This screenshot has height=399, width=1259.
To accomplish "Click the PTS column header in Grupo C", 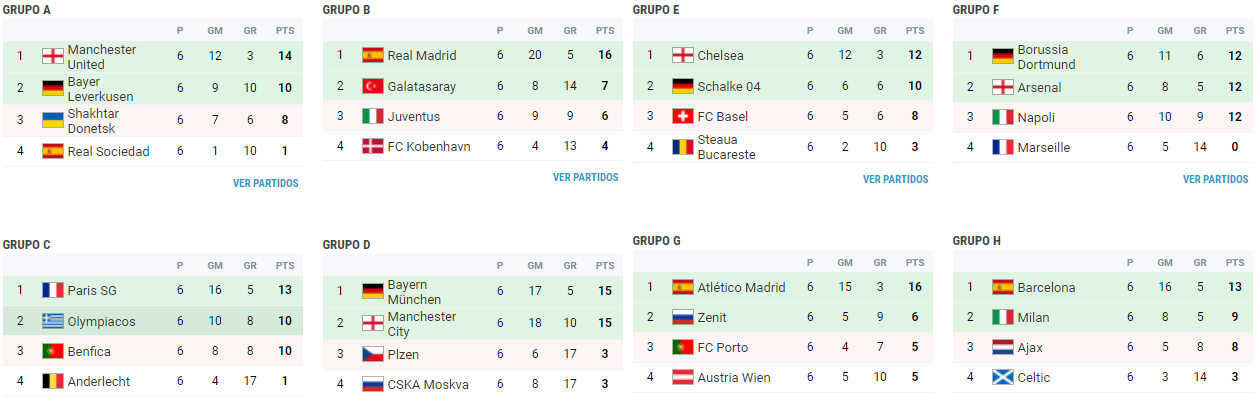I will tap(285, 266).
